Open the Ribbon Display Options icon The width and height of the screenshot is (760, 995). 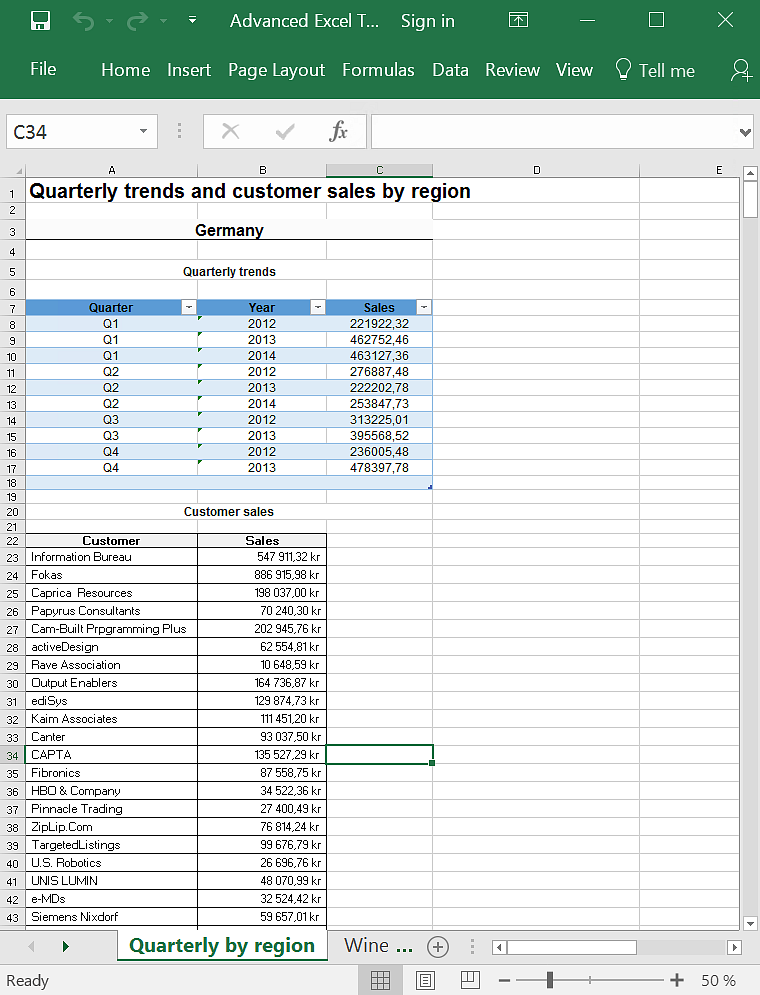[x=518, y=21]
